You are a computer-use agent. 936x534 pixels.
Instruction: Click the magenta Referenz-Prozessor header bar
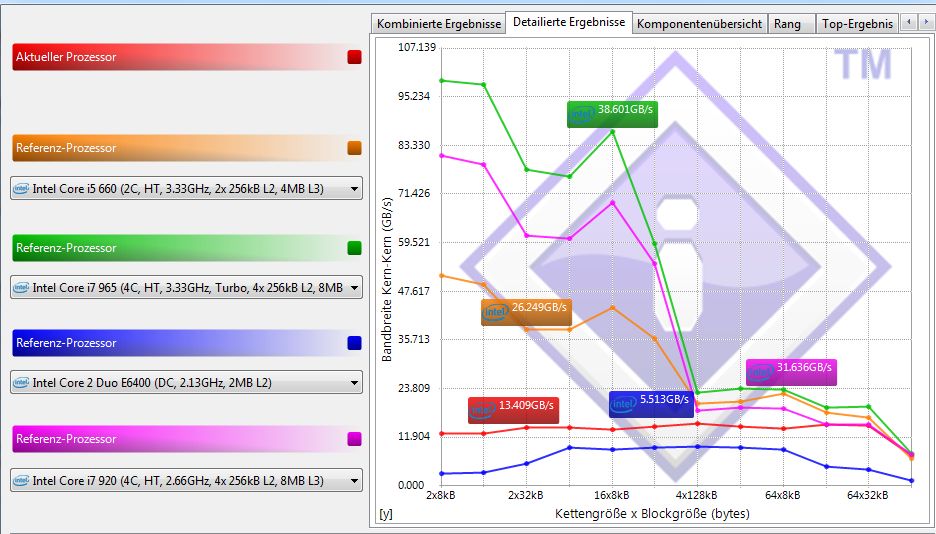click(x=187, y=439)
